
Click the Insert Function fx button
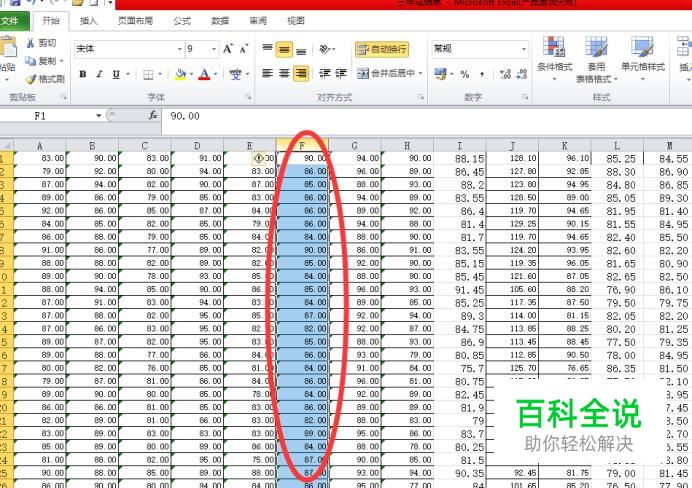(x=153, y=116)
